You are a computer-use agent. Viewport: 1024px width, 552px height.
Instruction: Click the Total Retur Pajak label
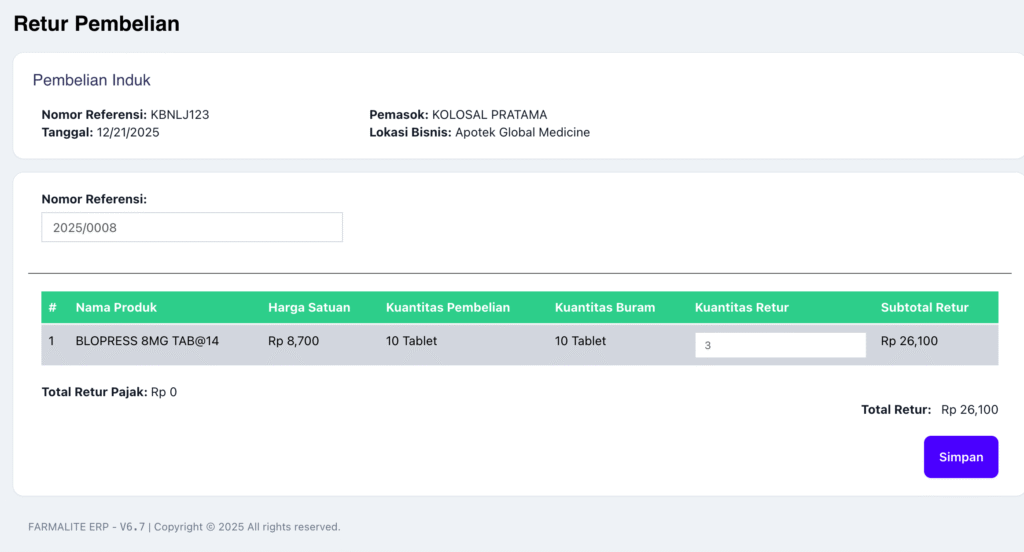(x=94, y=392)
